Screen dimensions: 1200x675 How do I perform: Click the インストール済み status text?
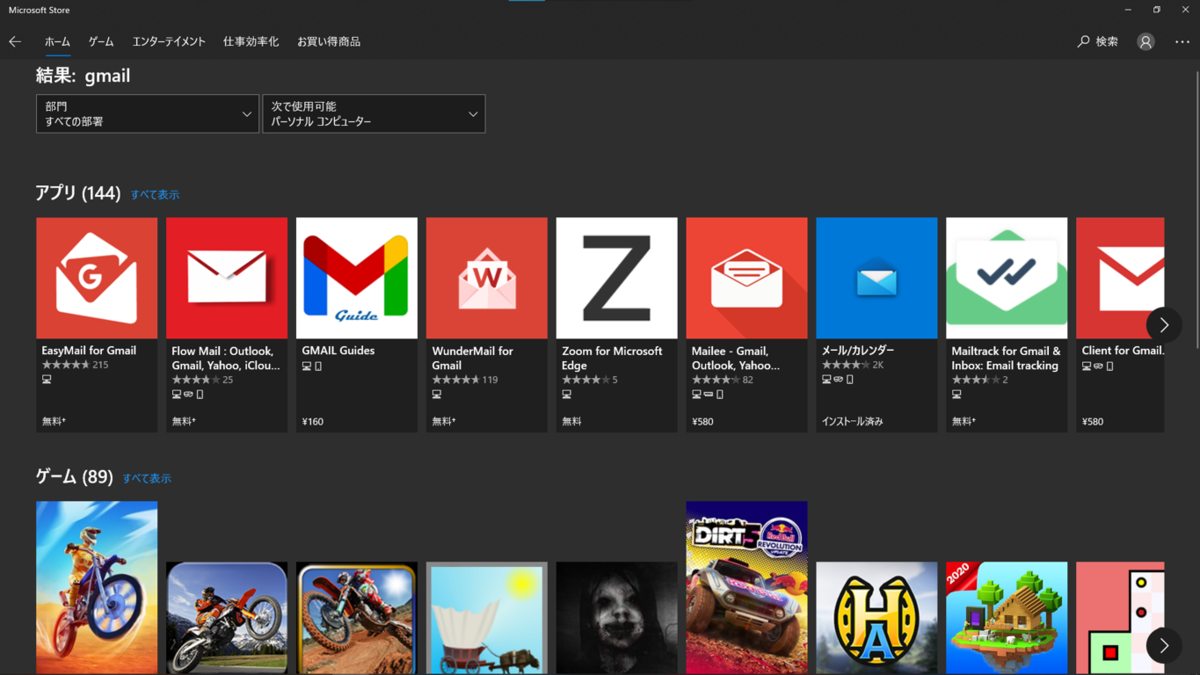click(x=852, y=422)
